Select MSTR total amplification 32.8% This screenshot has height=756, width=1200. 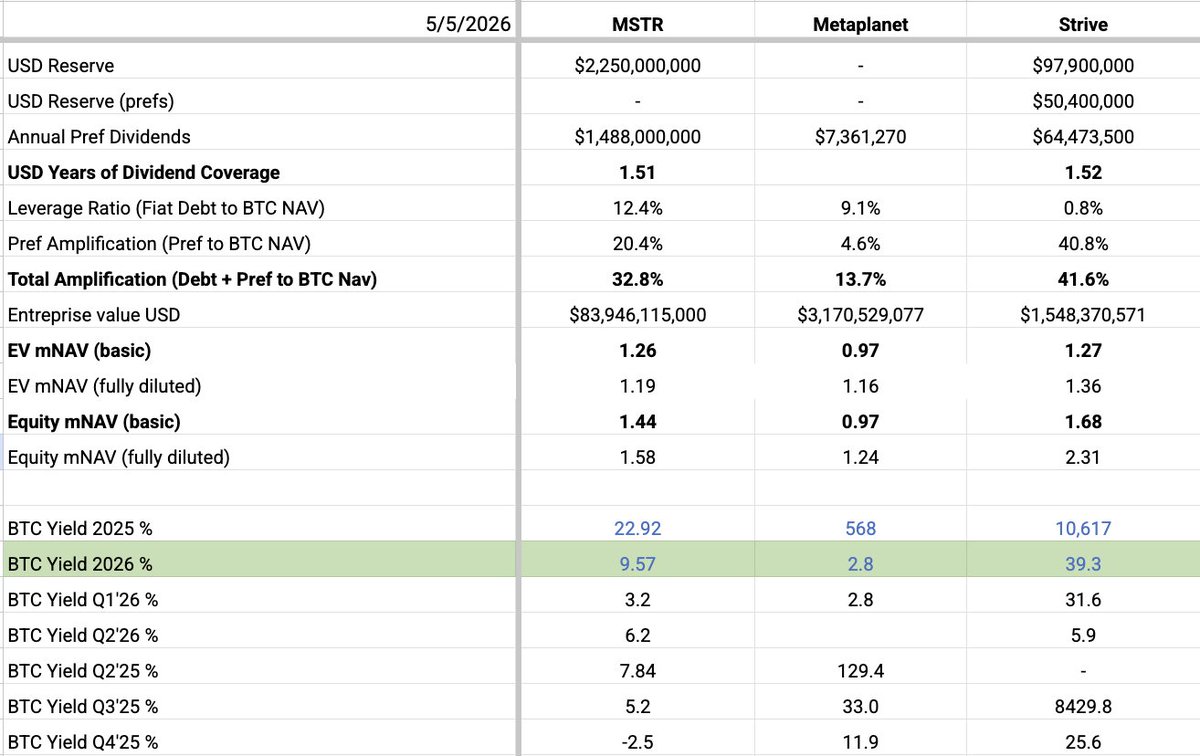pyautogui.click(x=638, y=279)
